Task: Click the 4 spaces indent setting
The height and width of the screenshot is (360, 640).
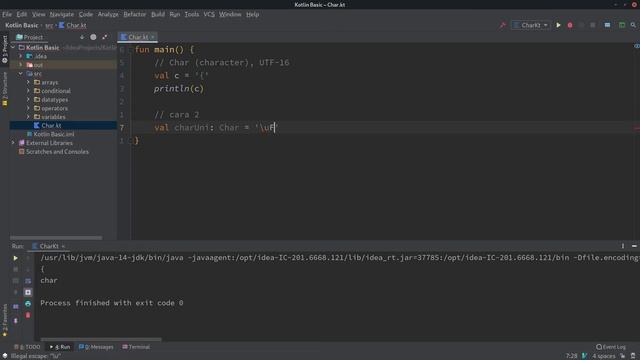Action: click(x=604, y=356)
